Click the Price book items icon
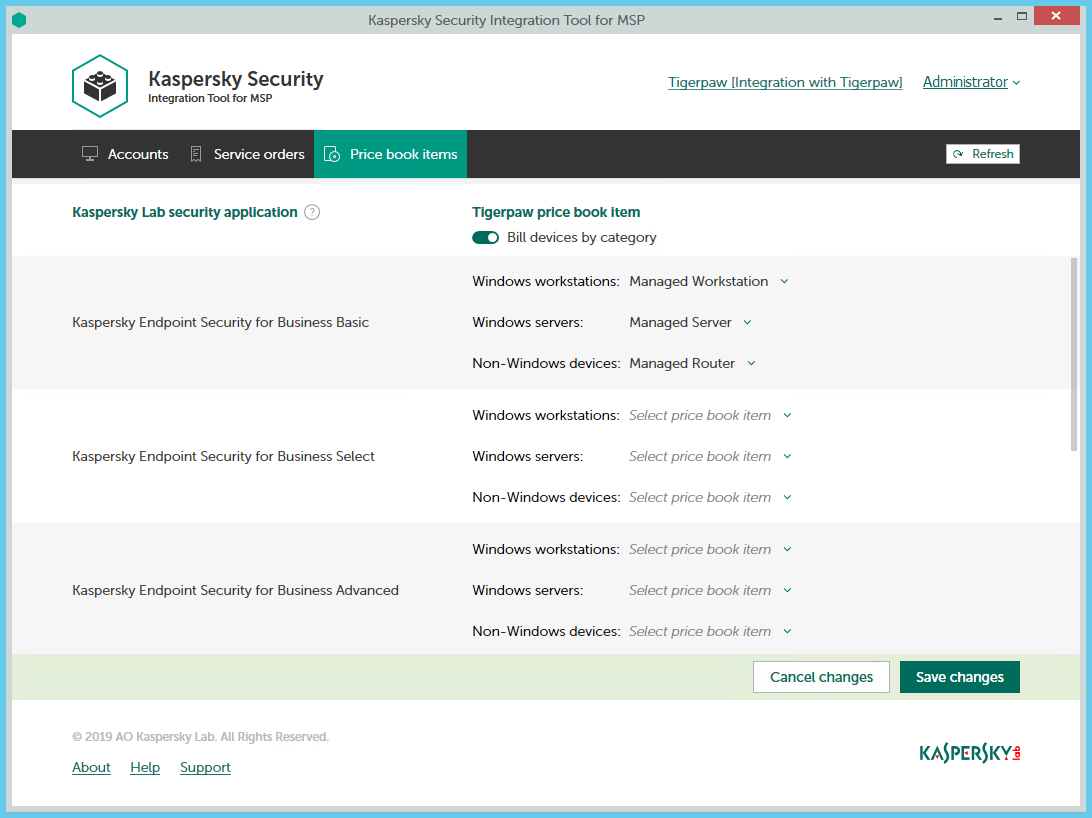Viewport: 1092px width, 818px height. click(x=332, y=155)
